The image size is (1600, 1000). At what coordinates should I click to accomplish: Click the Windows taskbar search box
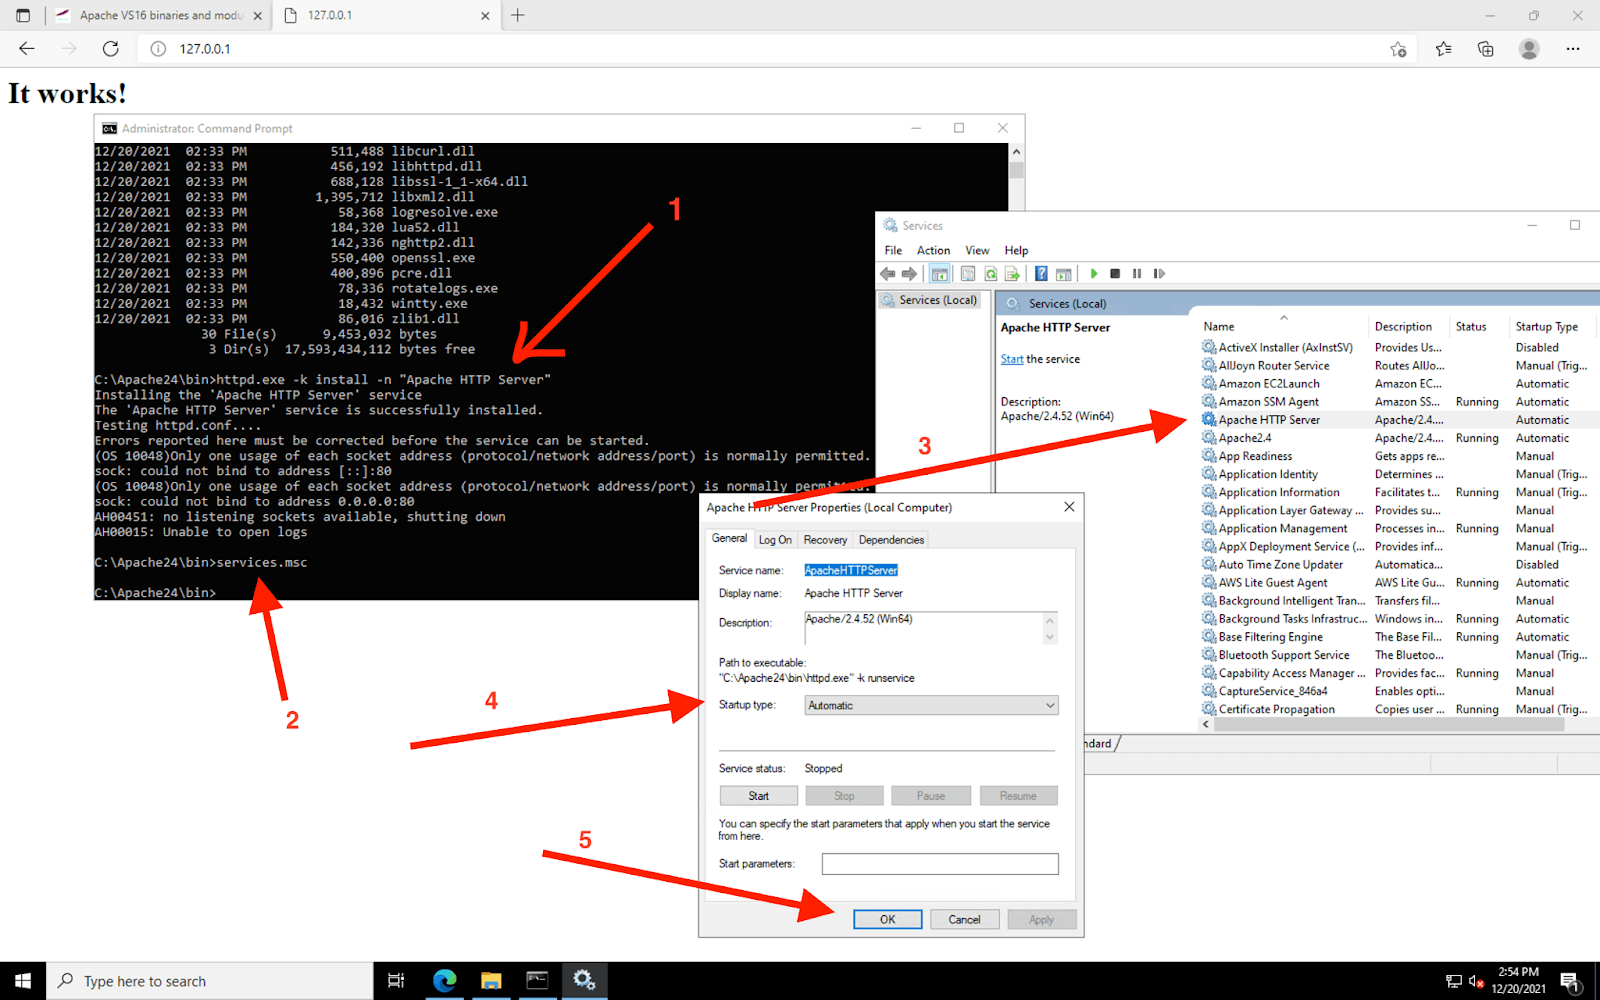(209, 981)
